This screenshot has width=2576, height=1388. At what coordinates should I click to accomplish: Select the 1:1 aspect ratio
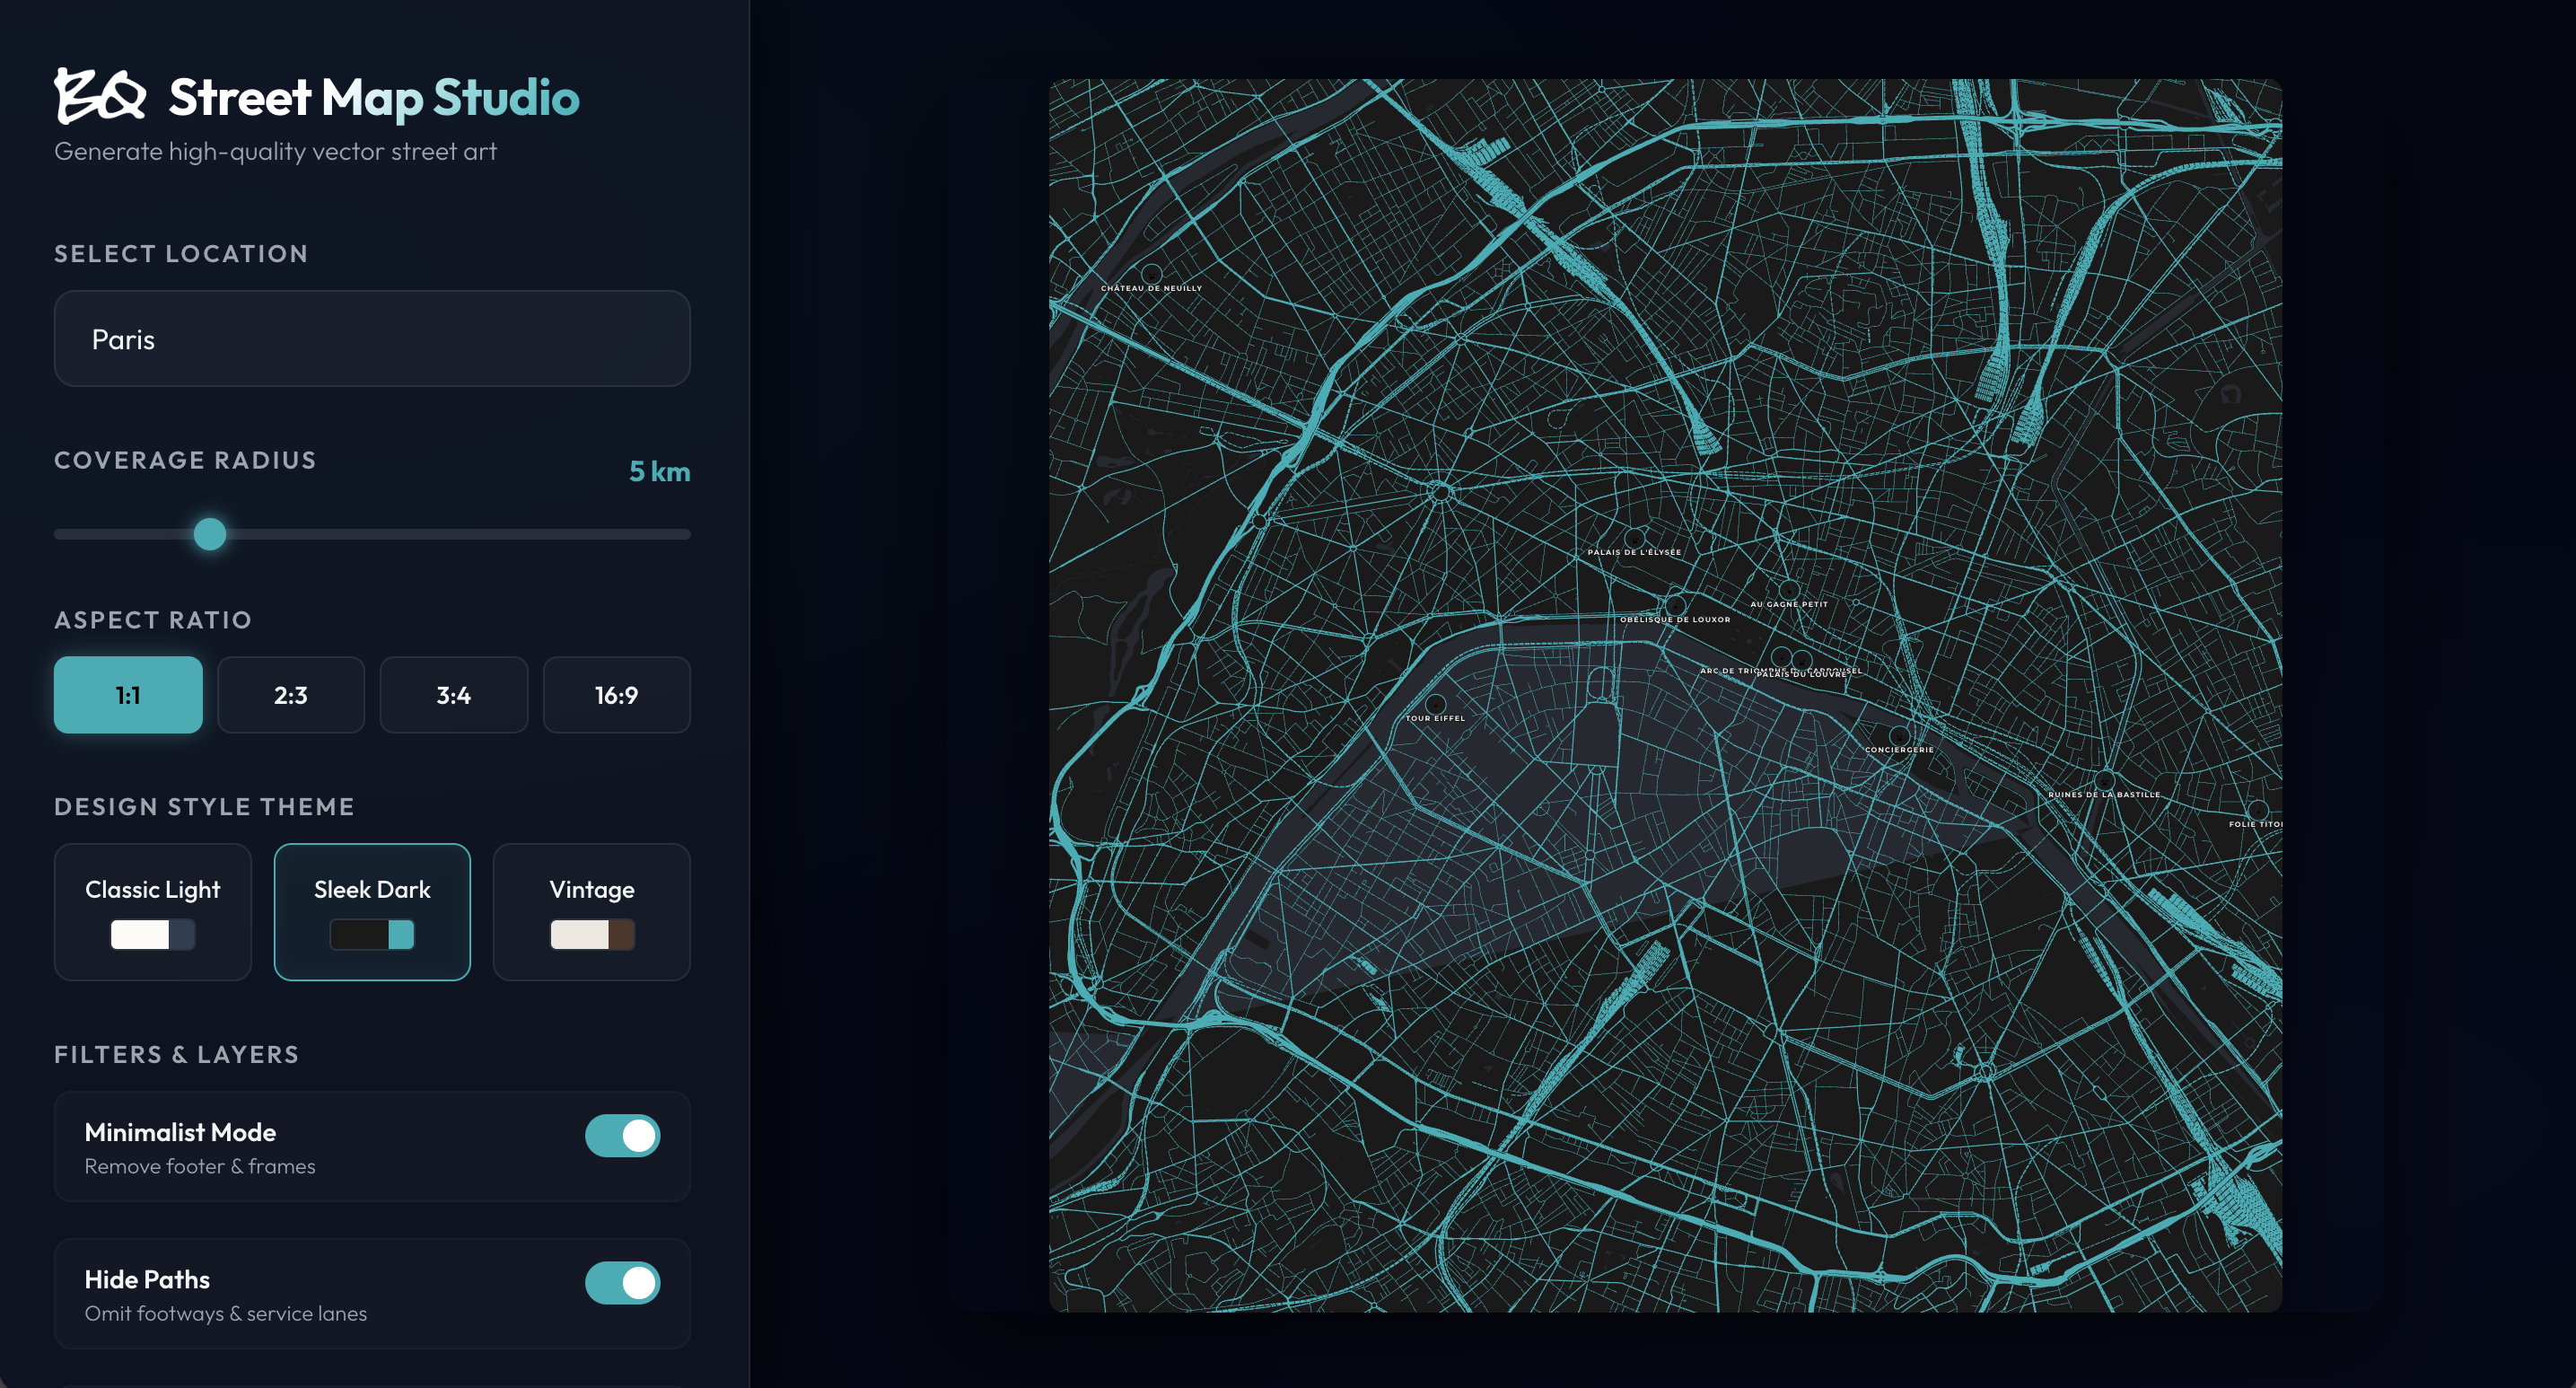pos(128,695)
